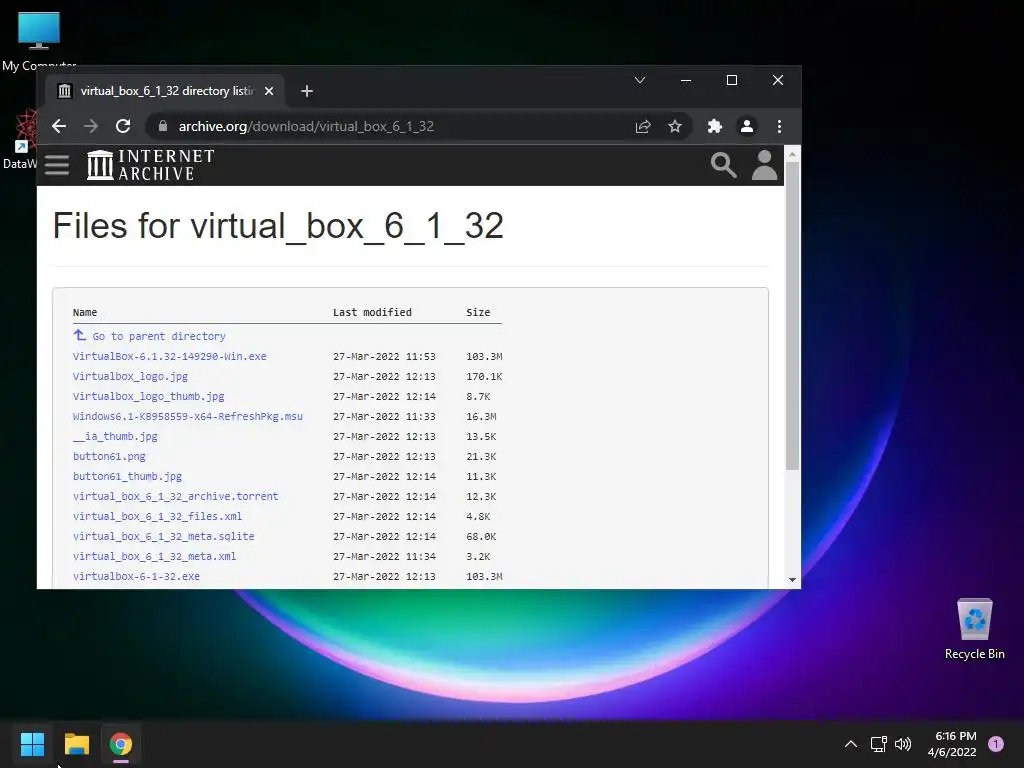The width and height of the screenshot is (1024, 768).
Task: Show hidden system tray icons
Action: tap(851, 744)
